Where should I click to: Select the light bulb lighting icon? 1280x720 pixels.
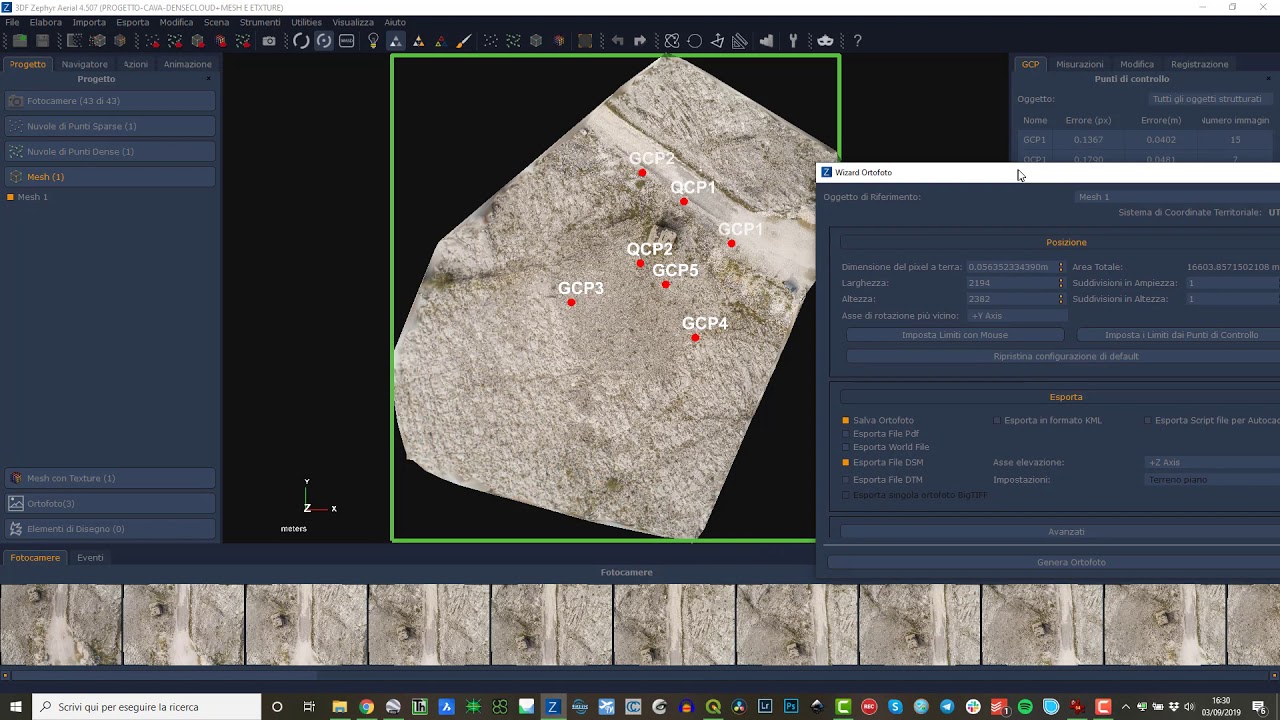point(373,41)
